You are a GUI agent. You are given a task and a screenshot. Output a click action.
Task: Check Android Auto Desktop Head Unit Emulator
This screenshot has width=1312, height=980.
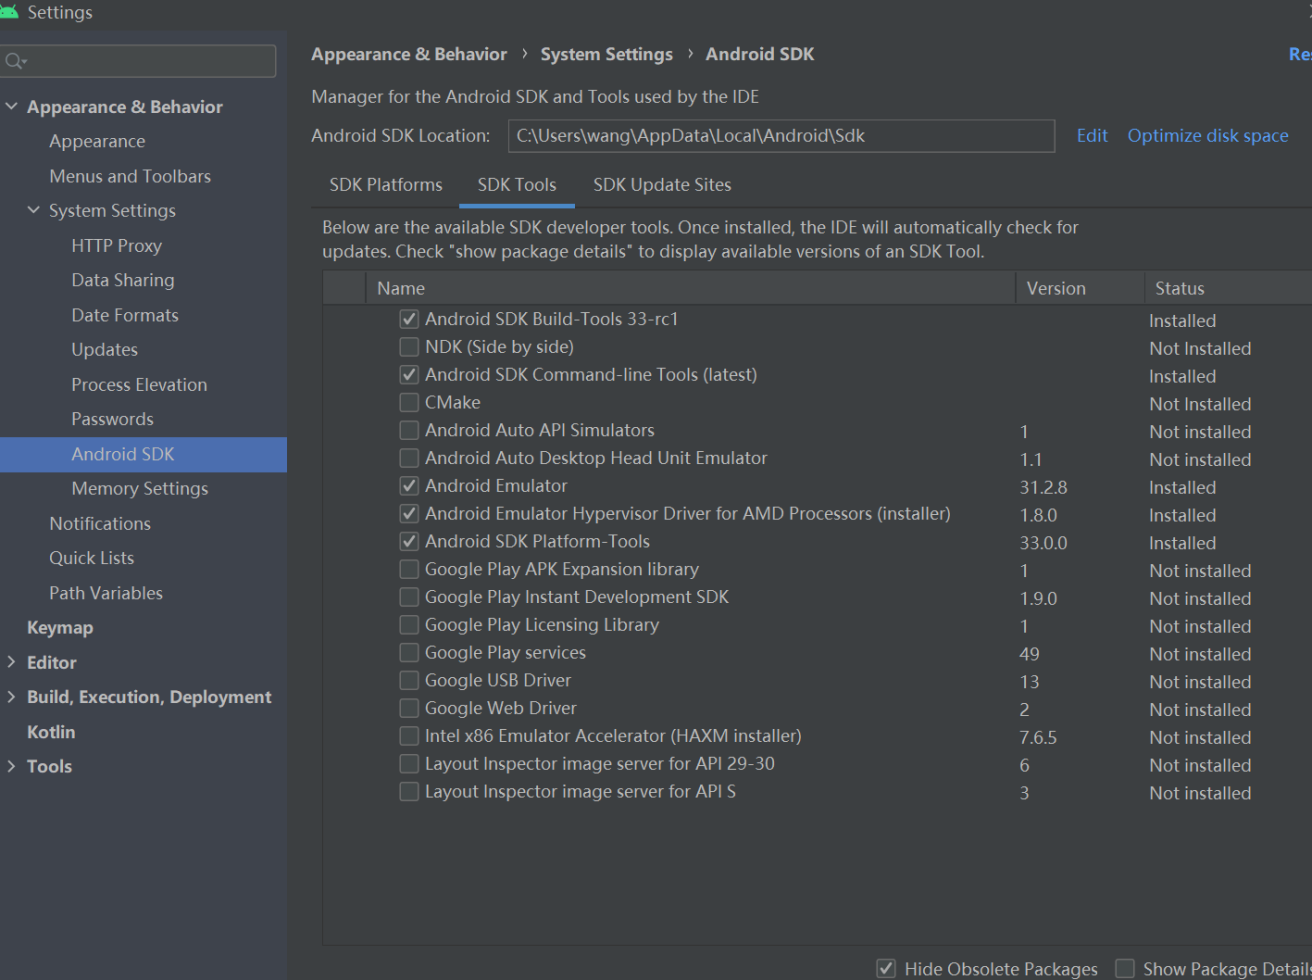point(409,459)
